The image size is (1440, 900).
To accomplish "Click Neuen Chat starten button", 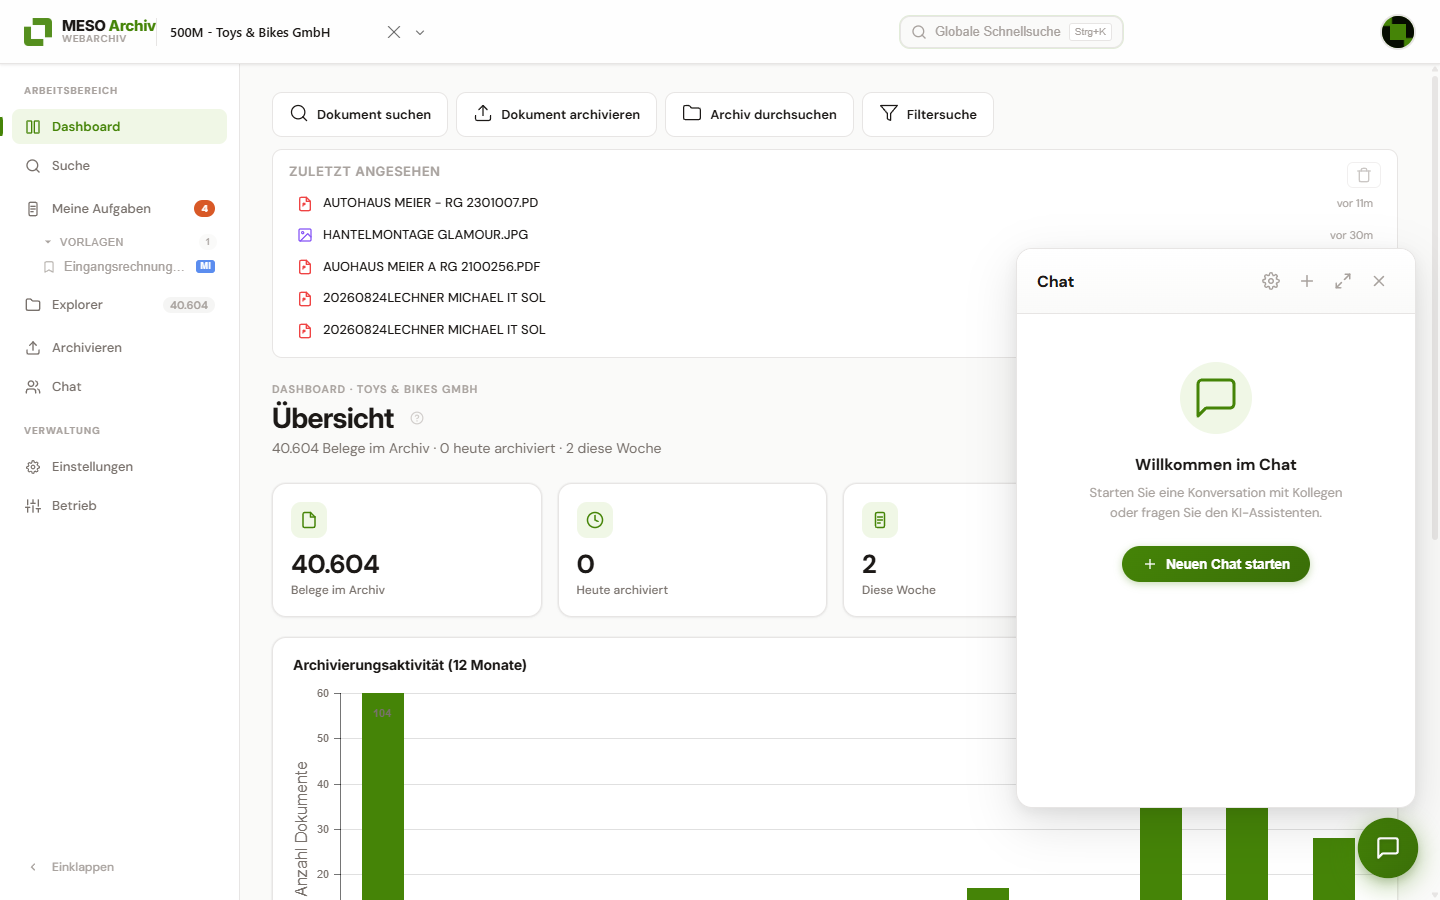I will 1216,564.
